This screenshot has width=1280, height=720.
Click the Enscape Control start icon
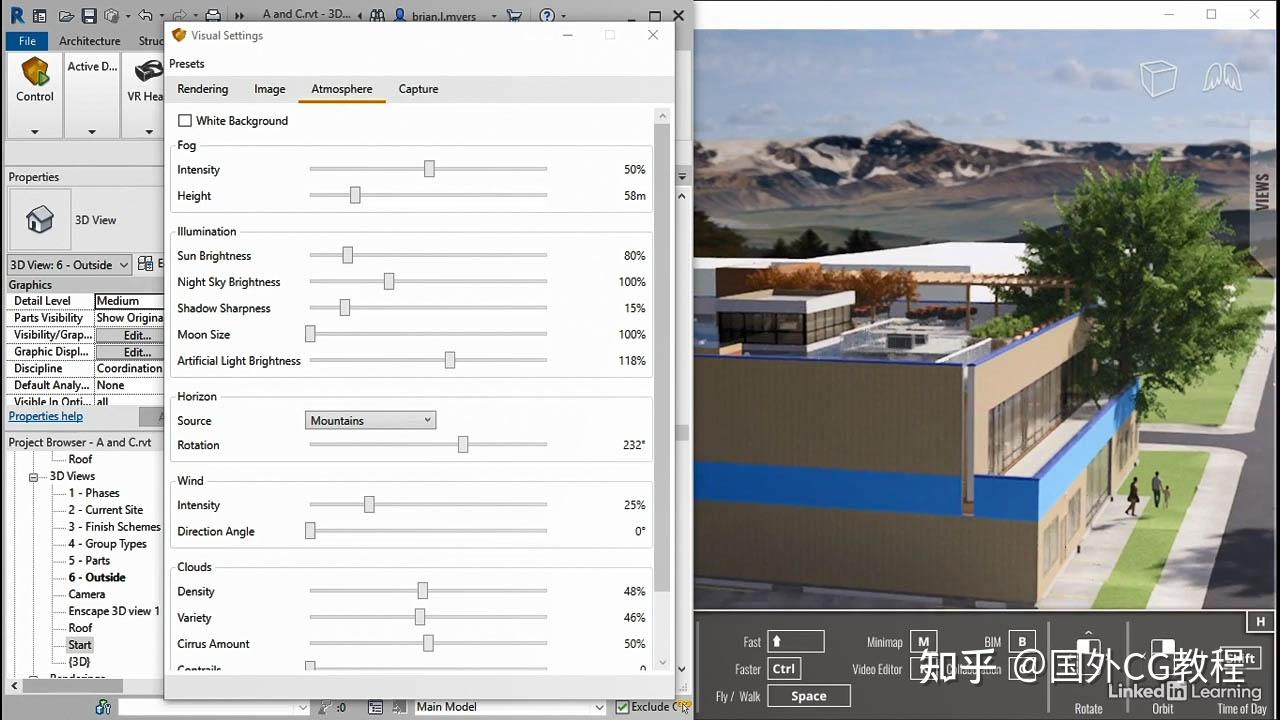(35, 72)
